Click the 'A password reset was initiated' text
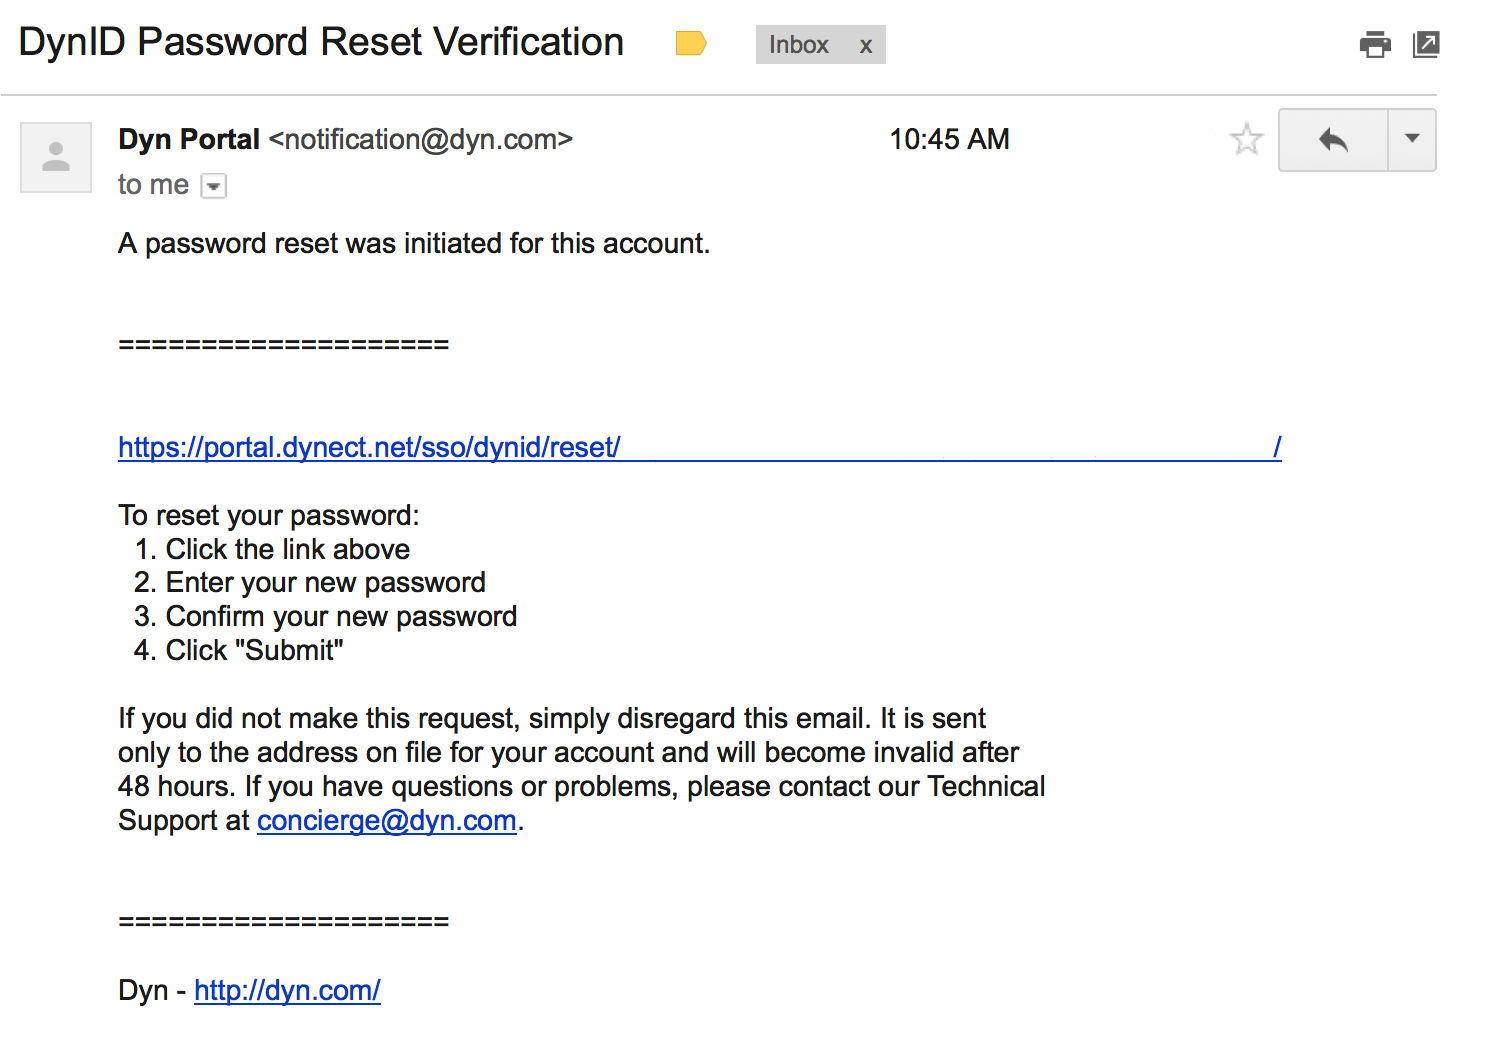 tap(414, 243)
